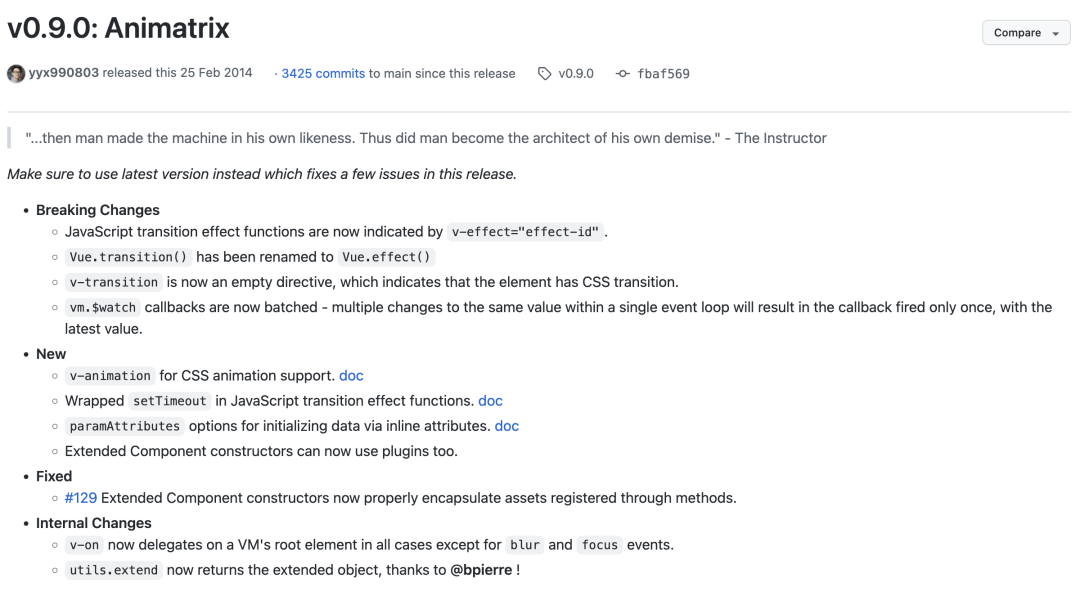Click the Compare dropdown caret arrow
The width and height of the screenshot is (1080, 609).
click(x=1055, y=34)
